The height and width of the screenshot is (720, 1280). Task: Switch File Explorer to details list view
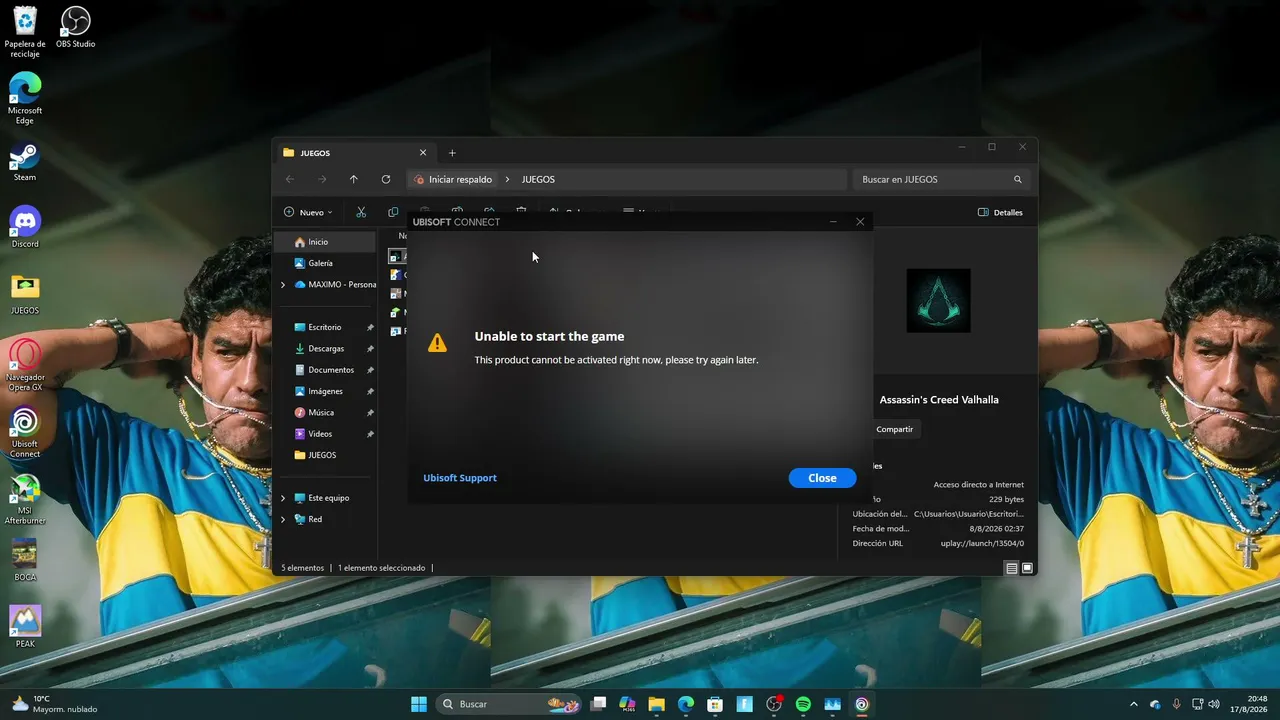point(1012,568)
